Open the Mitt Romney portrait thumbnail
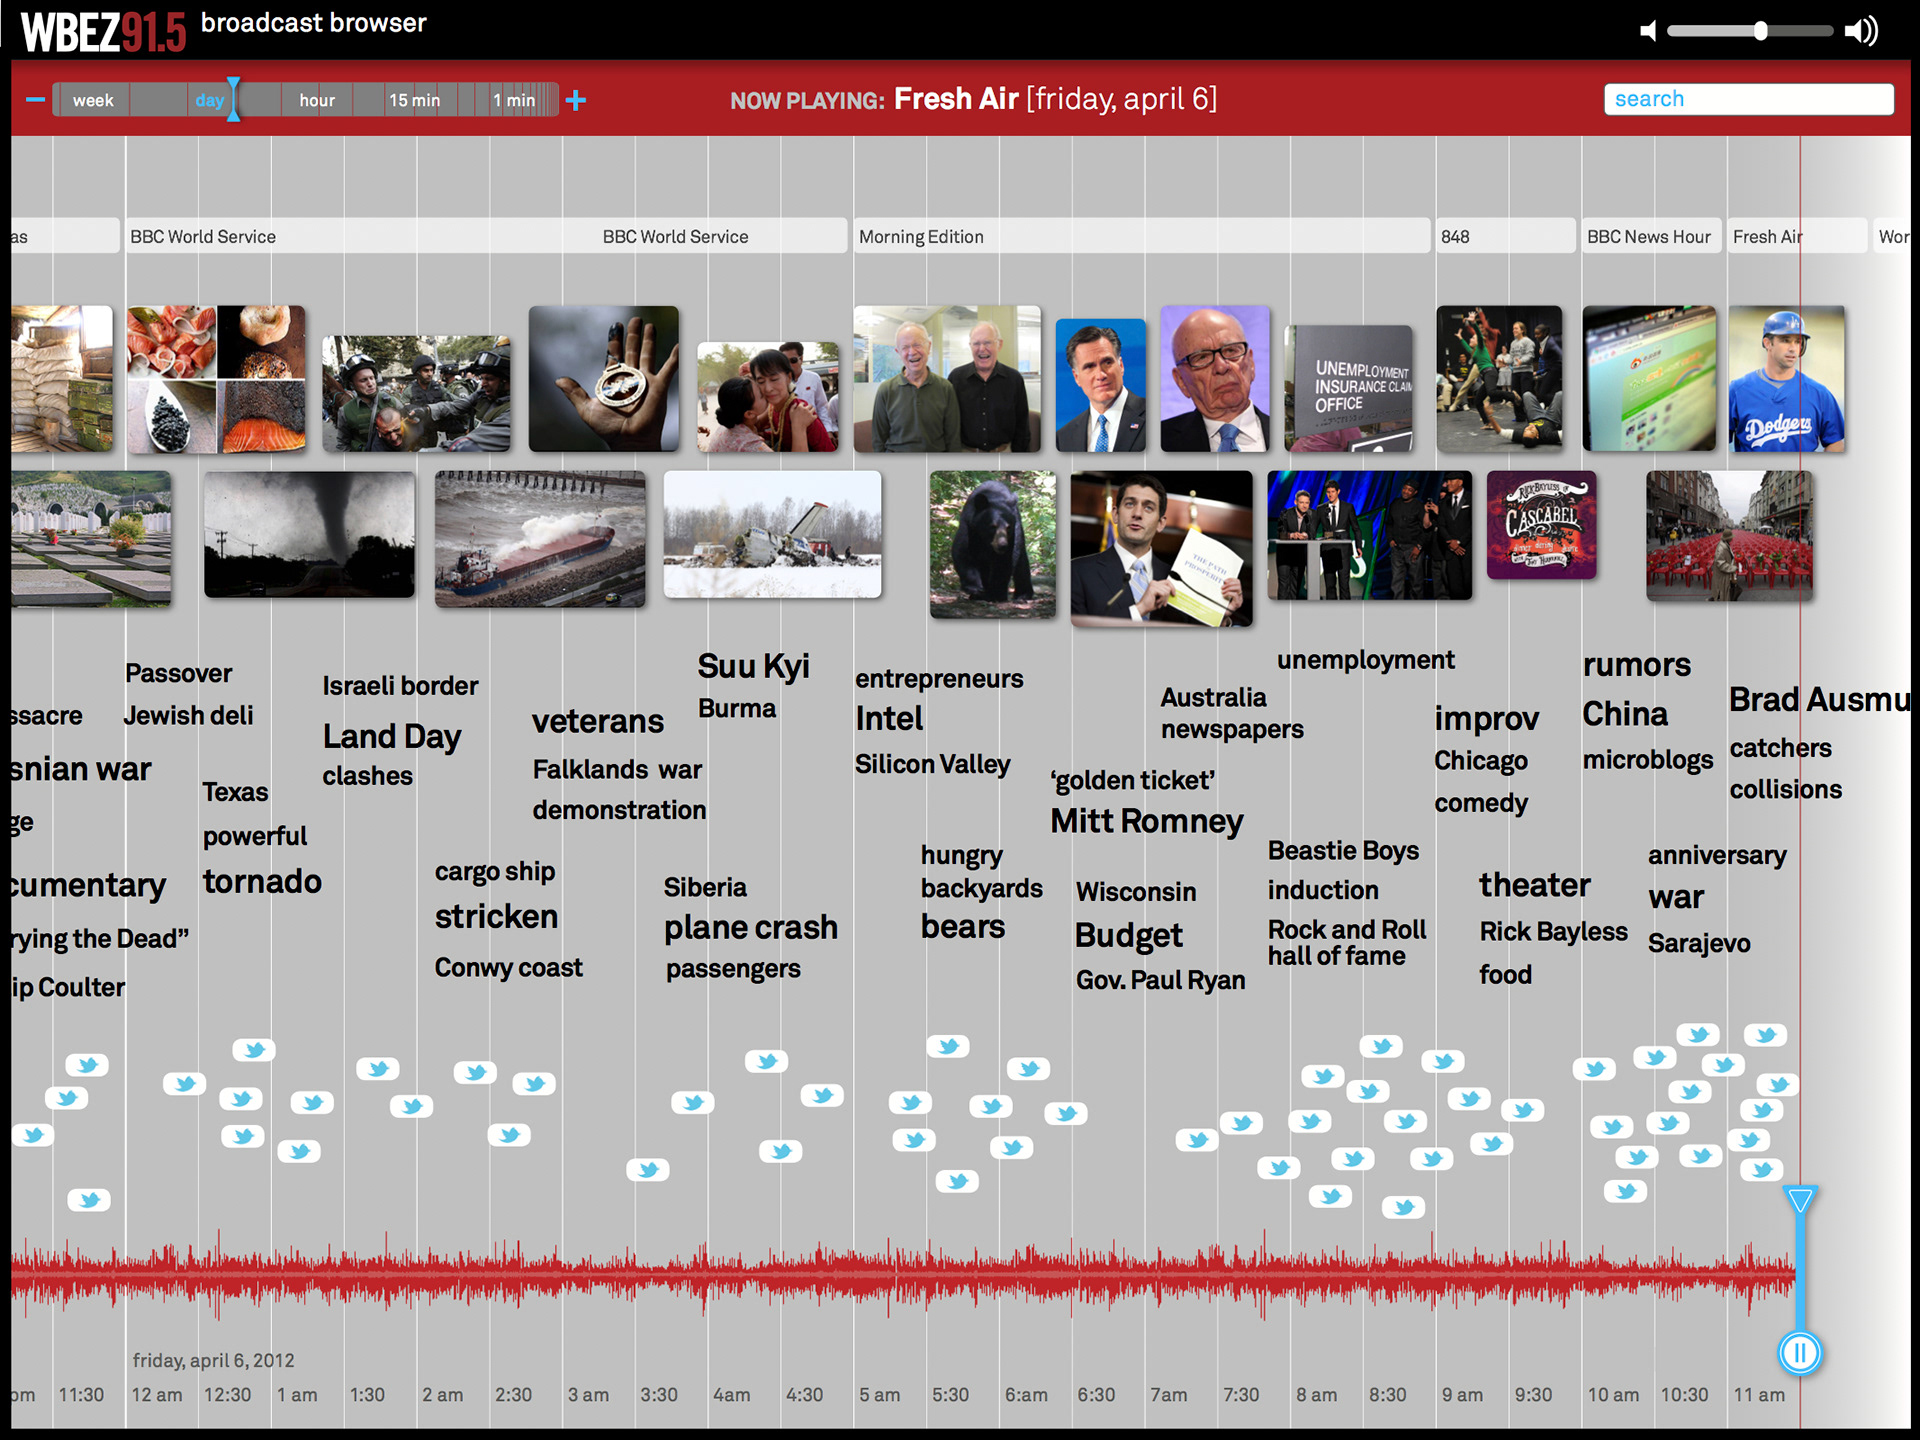This screenshot has height=1440, width=1920. coord(1101,386)
